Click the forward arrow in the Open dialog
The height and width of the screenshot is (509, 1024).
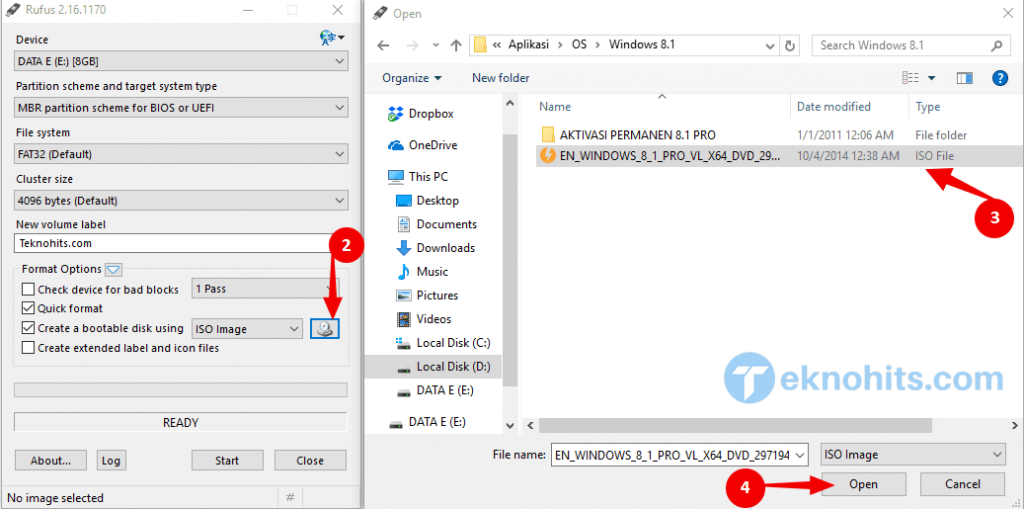tap(412, 46)
